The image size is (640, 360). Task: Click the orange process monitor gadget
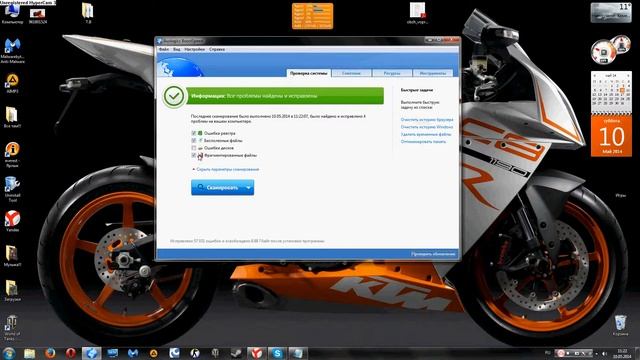coord(312,16)
